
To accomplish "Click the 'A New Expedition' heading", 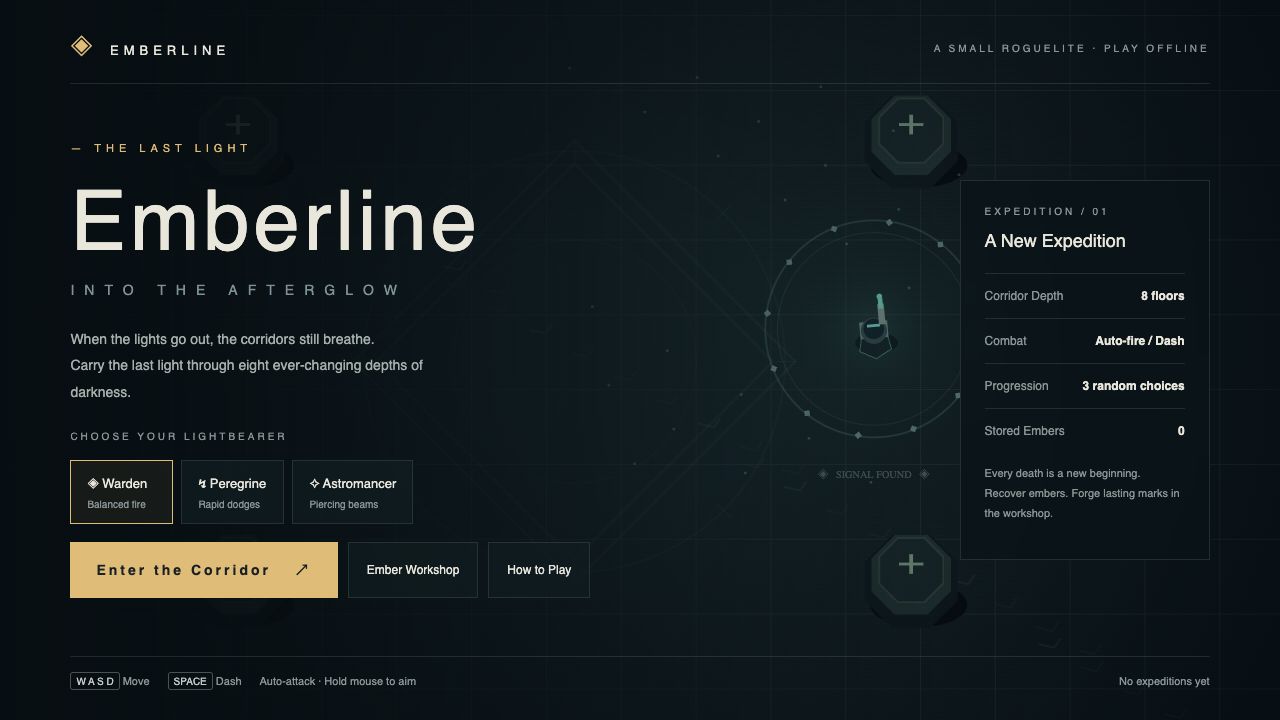I will pyautogui.click(x=1055, y=241).
